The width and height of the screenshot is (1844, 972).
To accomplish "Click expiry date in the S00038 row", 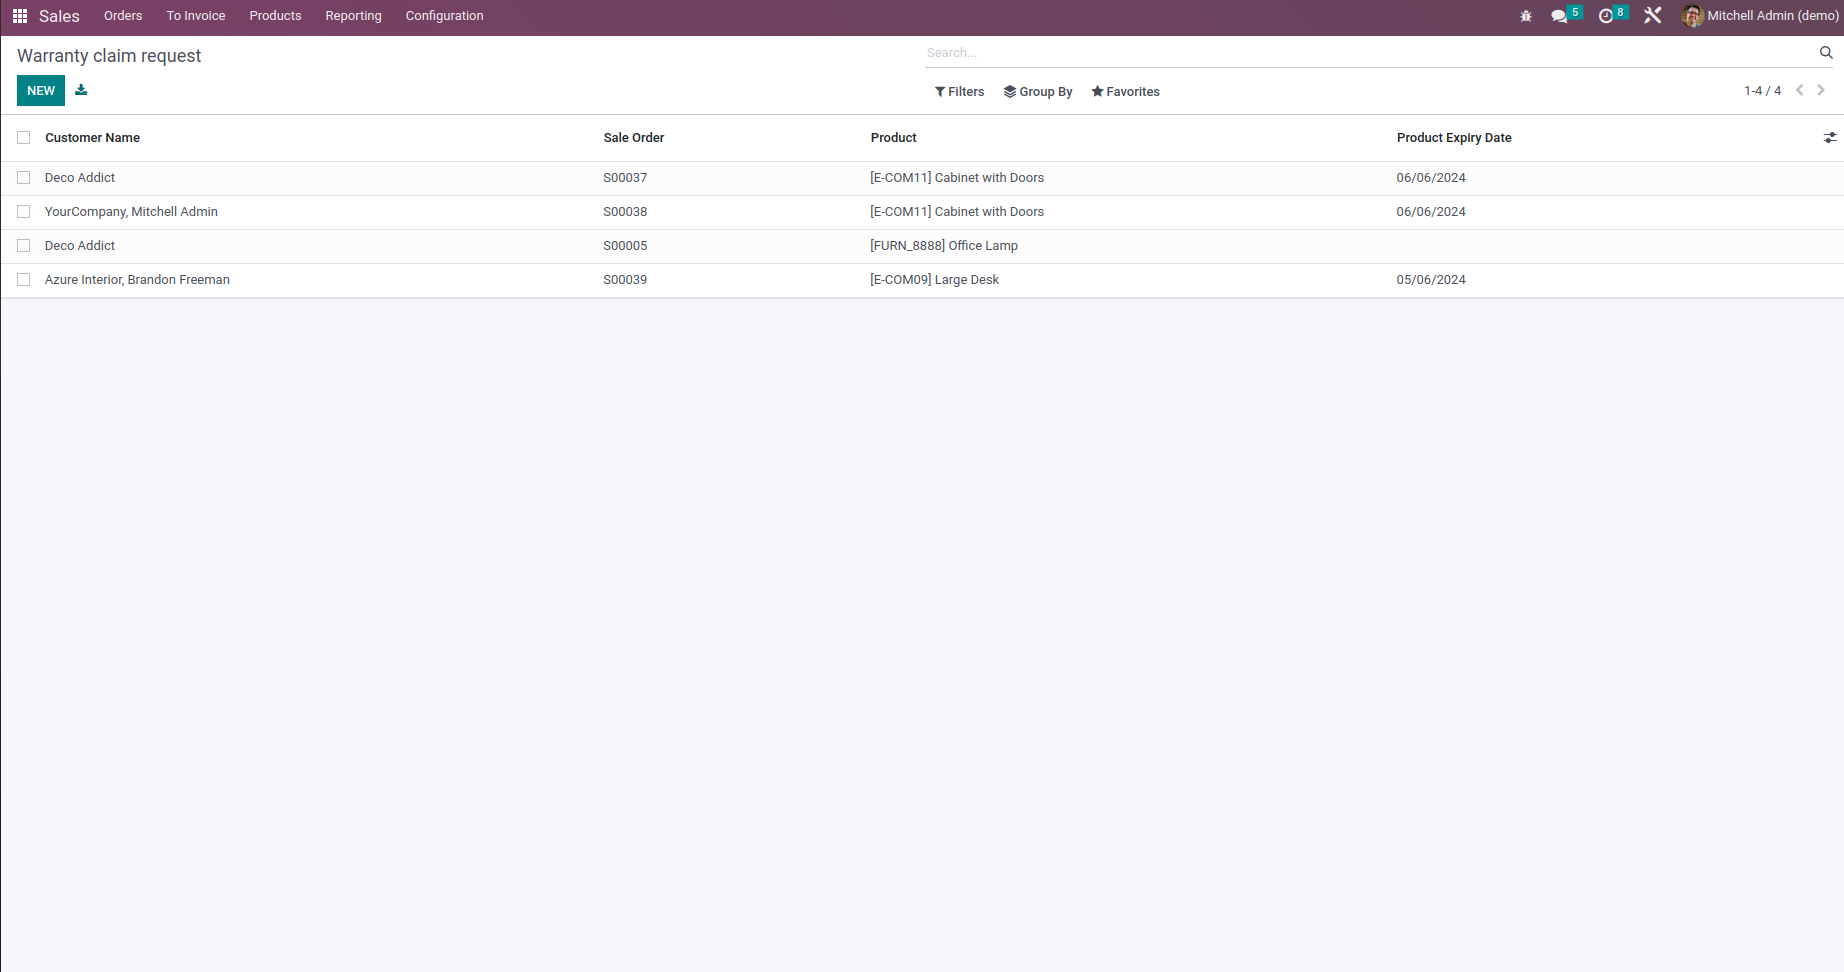I will click(1431, 212).
